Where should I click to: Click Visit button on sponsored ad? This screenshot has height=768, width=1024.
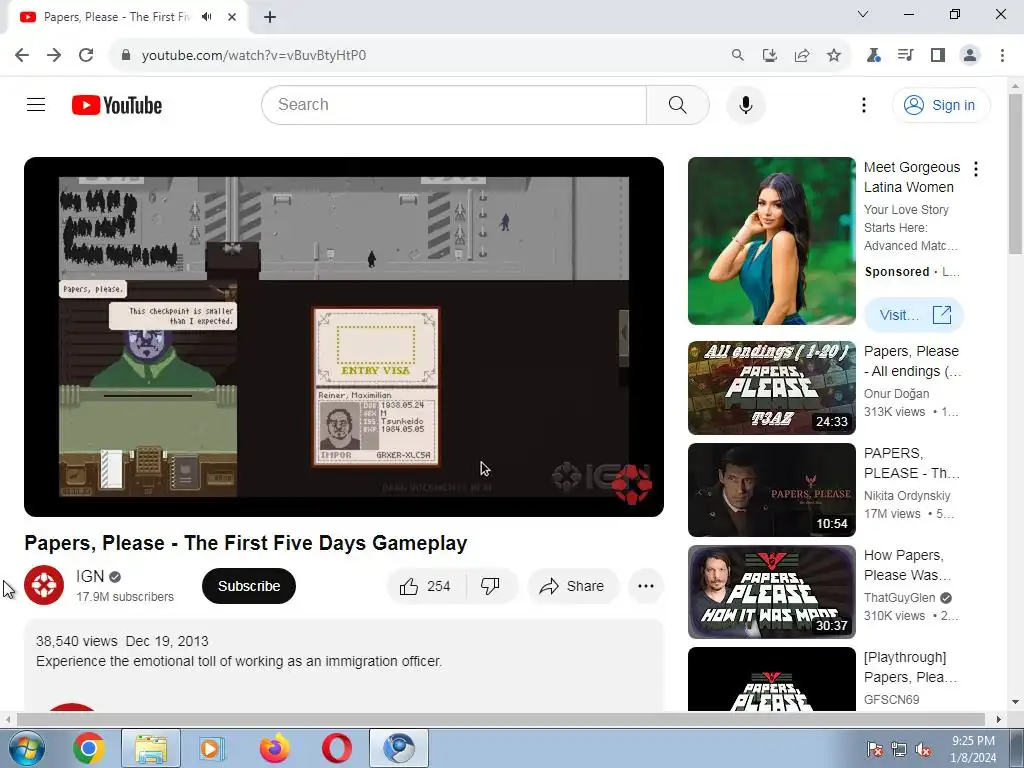click(x=914, y=315)
